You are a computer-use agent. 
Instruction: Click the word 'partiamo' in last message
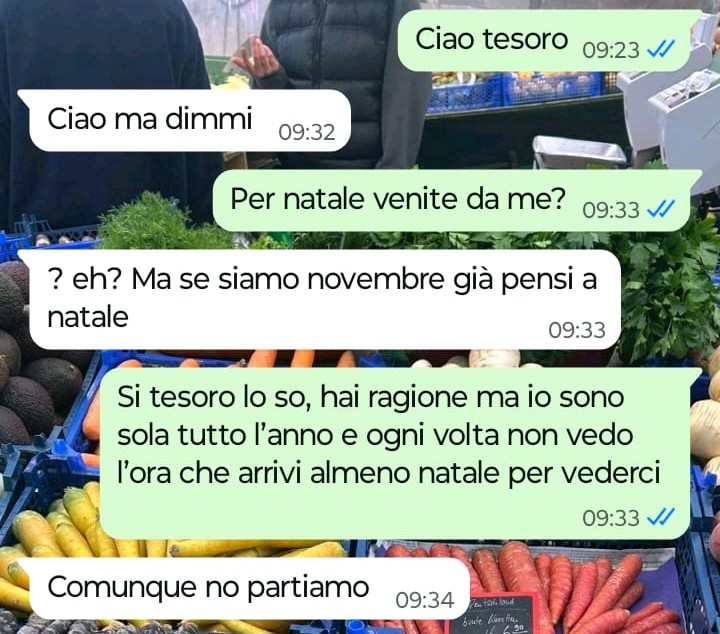(308, 589)
